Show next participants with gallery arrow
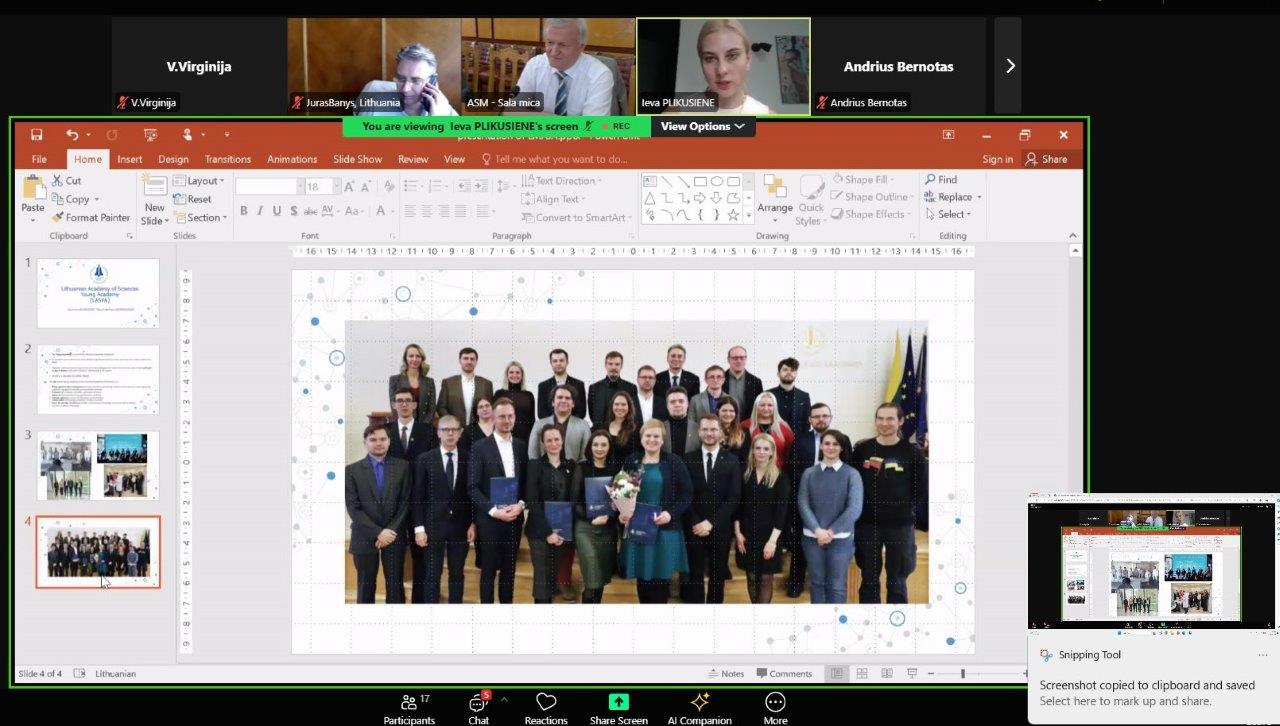Viewport: 1280px width, 726px height. tap(1009, 66)
